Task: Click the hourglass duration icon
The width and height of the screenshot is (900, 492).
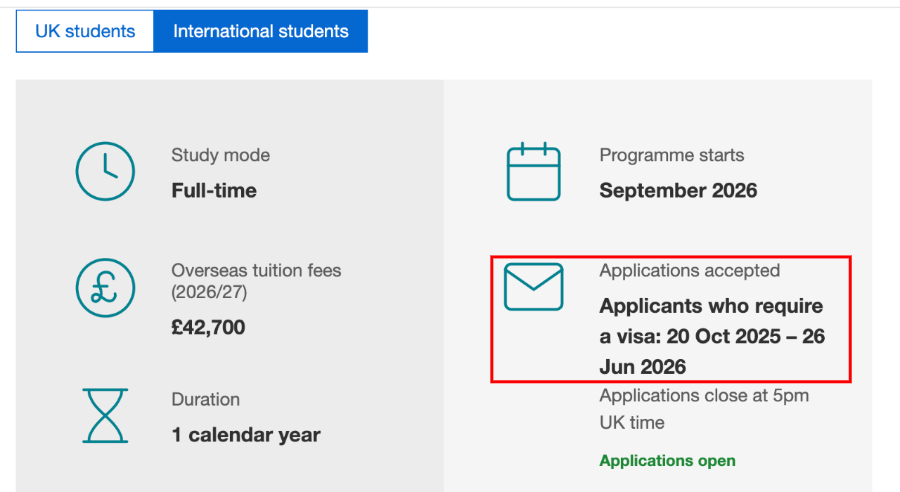Action: (105, 416)
